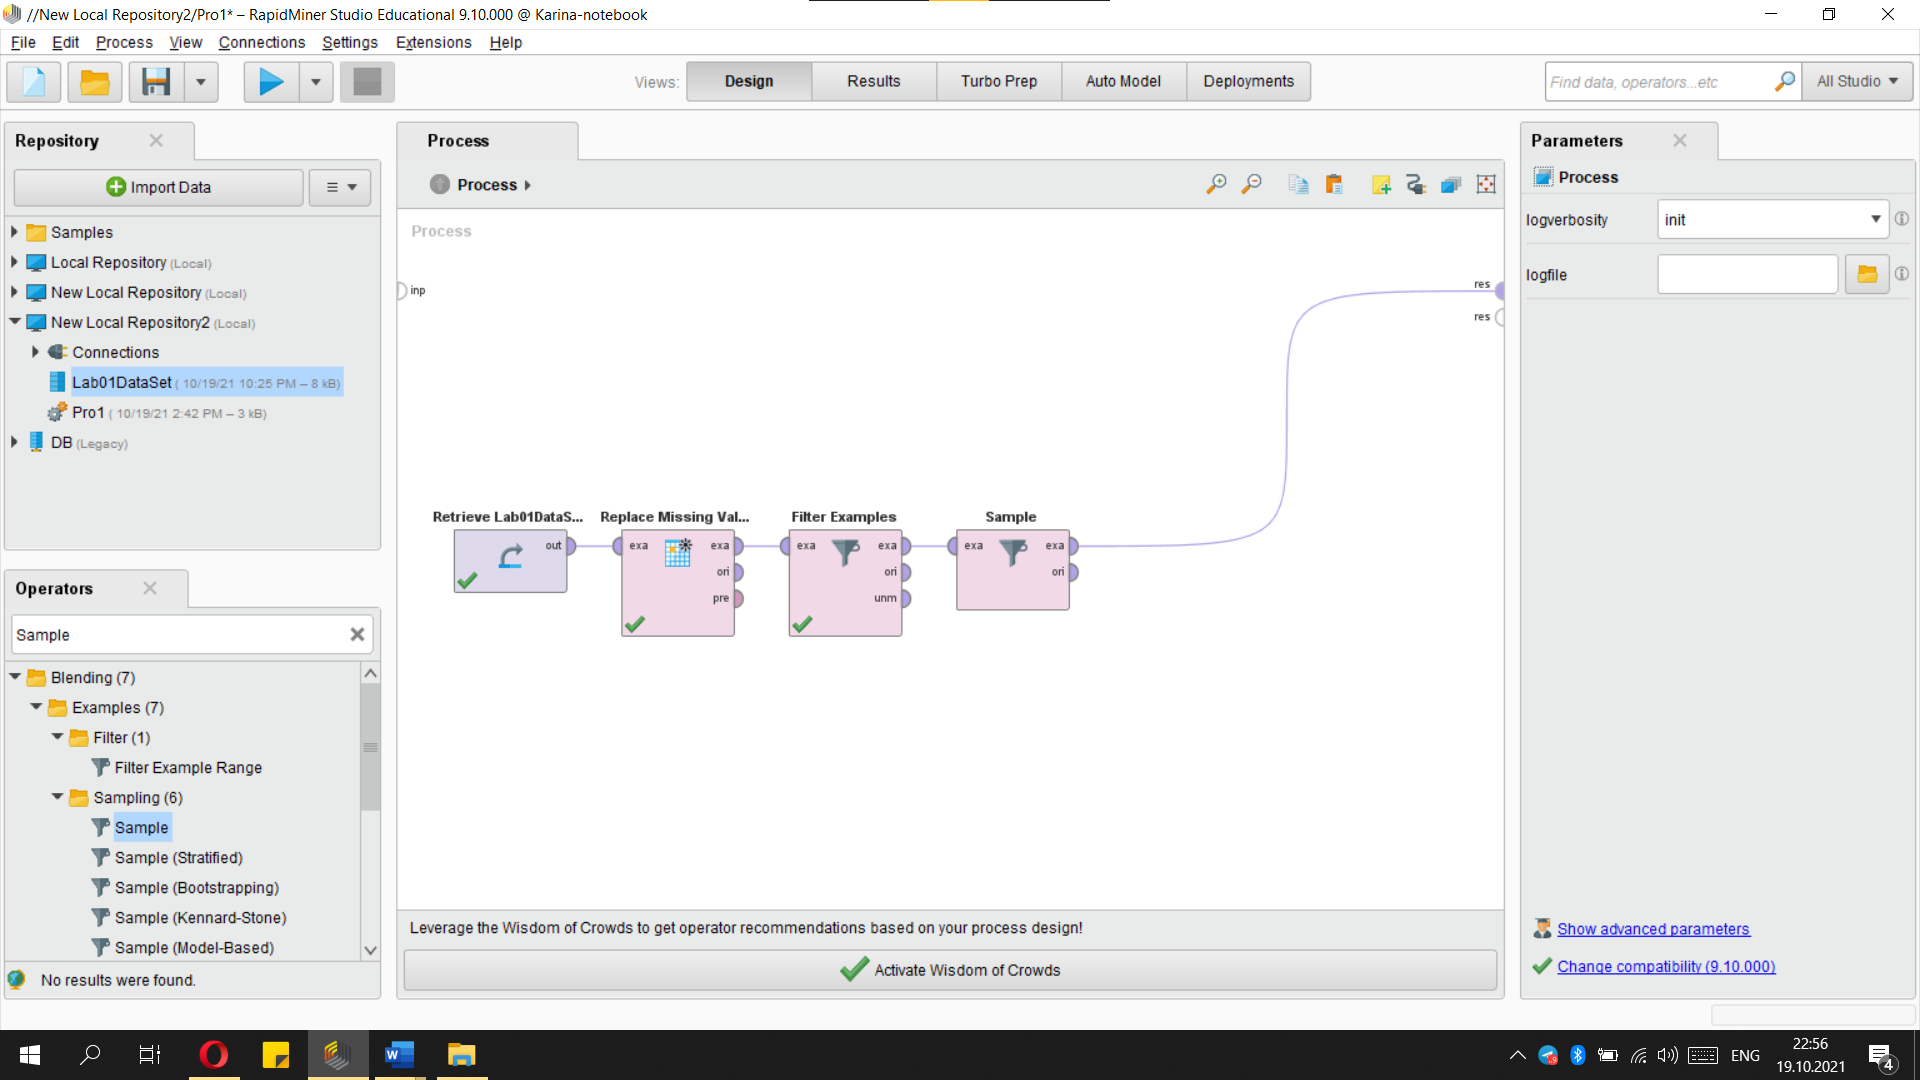Browse for logfile with folder button
The image size is (1920, 1080).
tap(1867, 274)
